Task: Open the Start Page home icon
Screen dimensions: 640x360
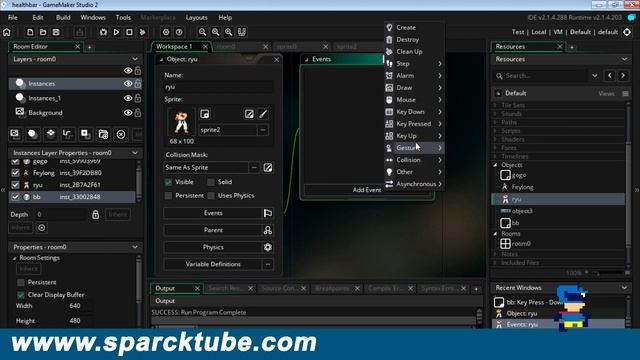Action: (x=7, y=32)
